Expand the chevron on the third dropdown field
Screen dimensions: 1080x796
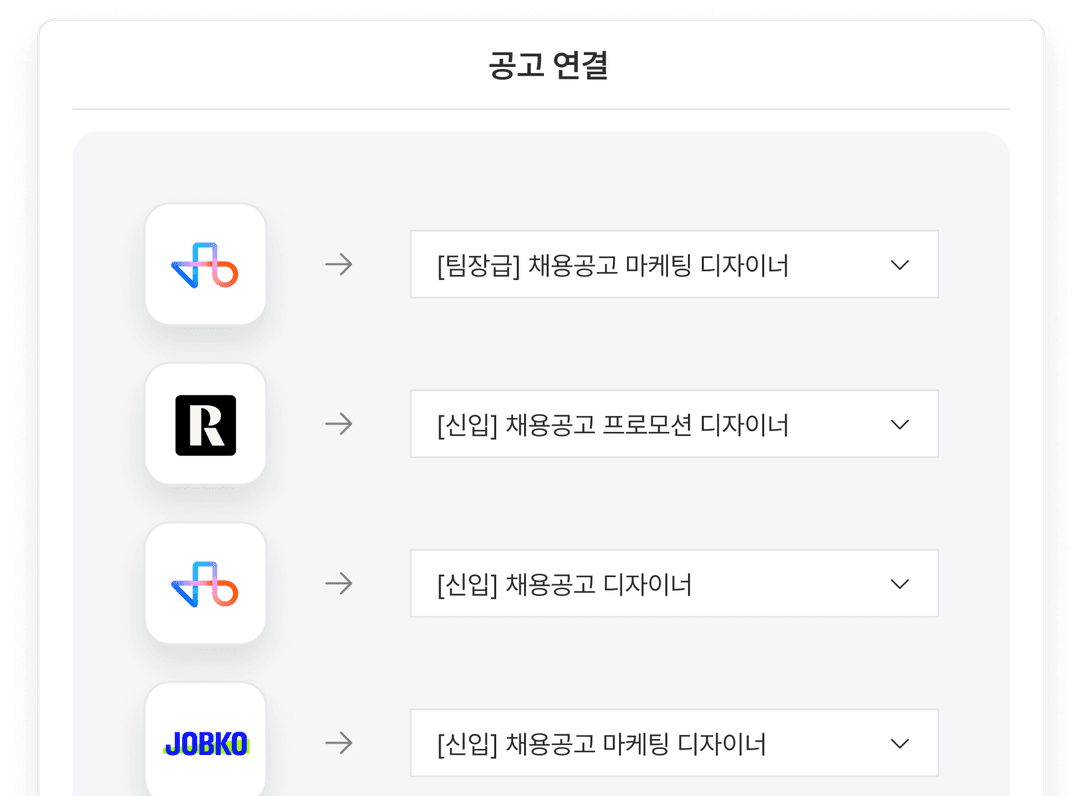click(899, 583)
